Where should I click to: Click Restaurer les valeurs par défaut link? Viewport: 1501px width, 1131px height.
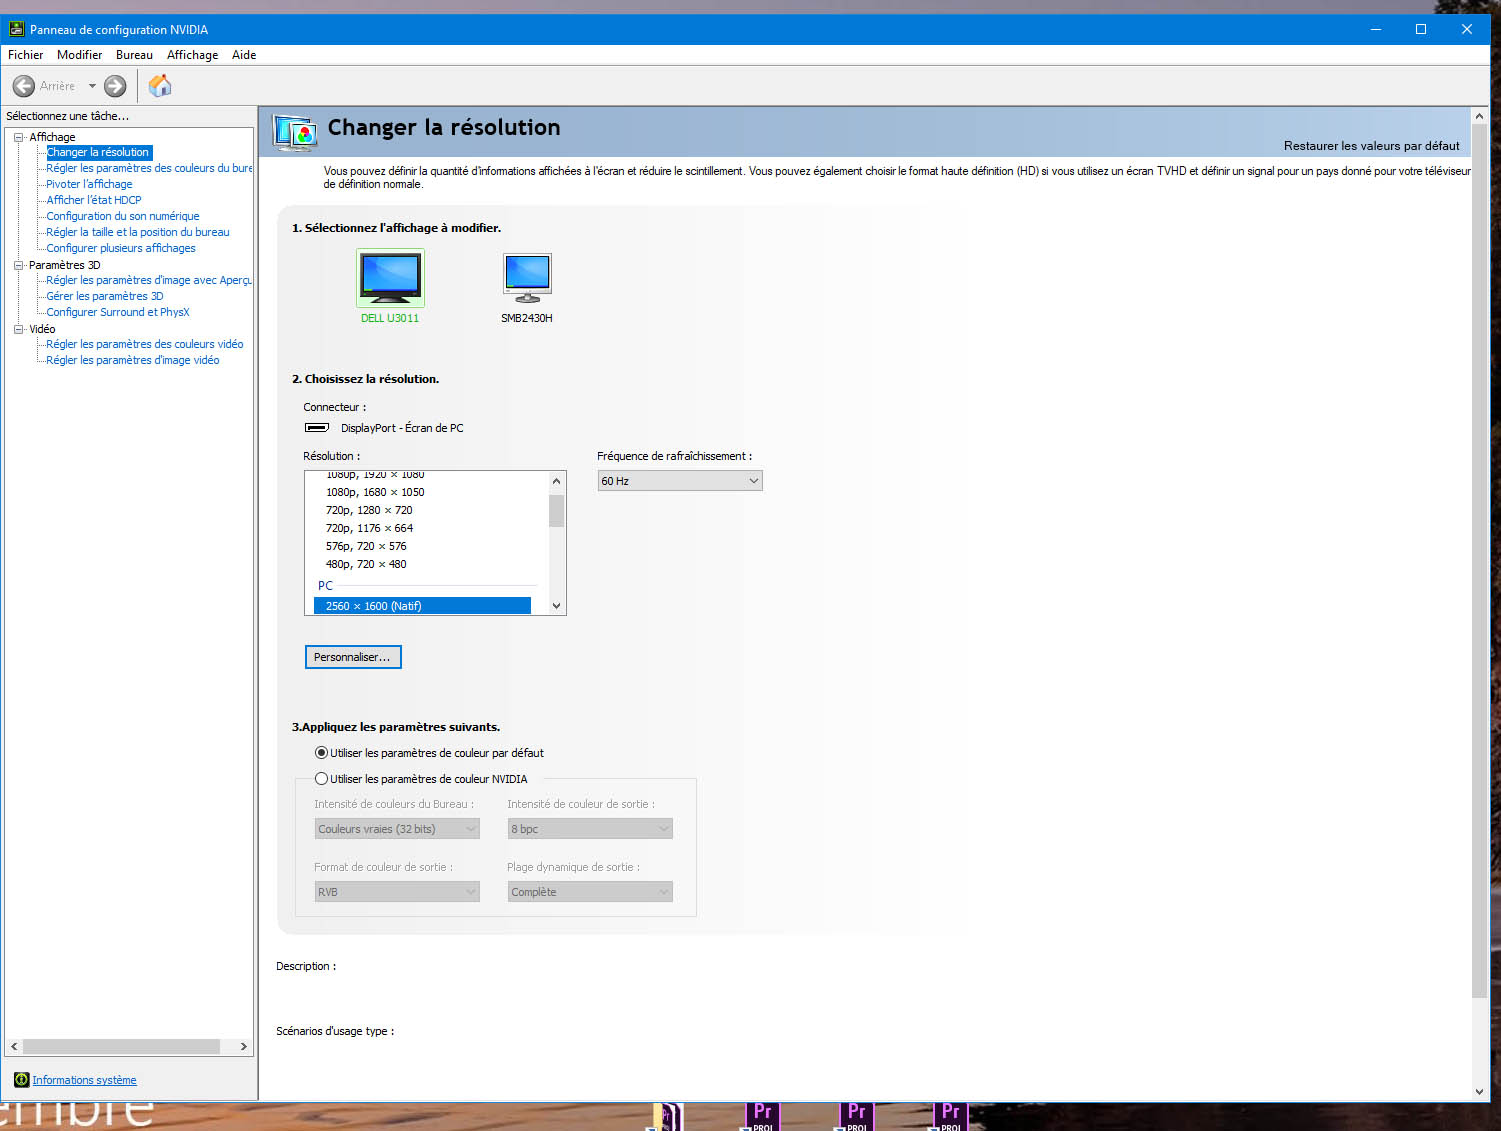click(x=1371, y=146)
